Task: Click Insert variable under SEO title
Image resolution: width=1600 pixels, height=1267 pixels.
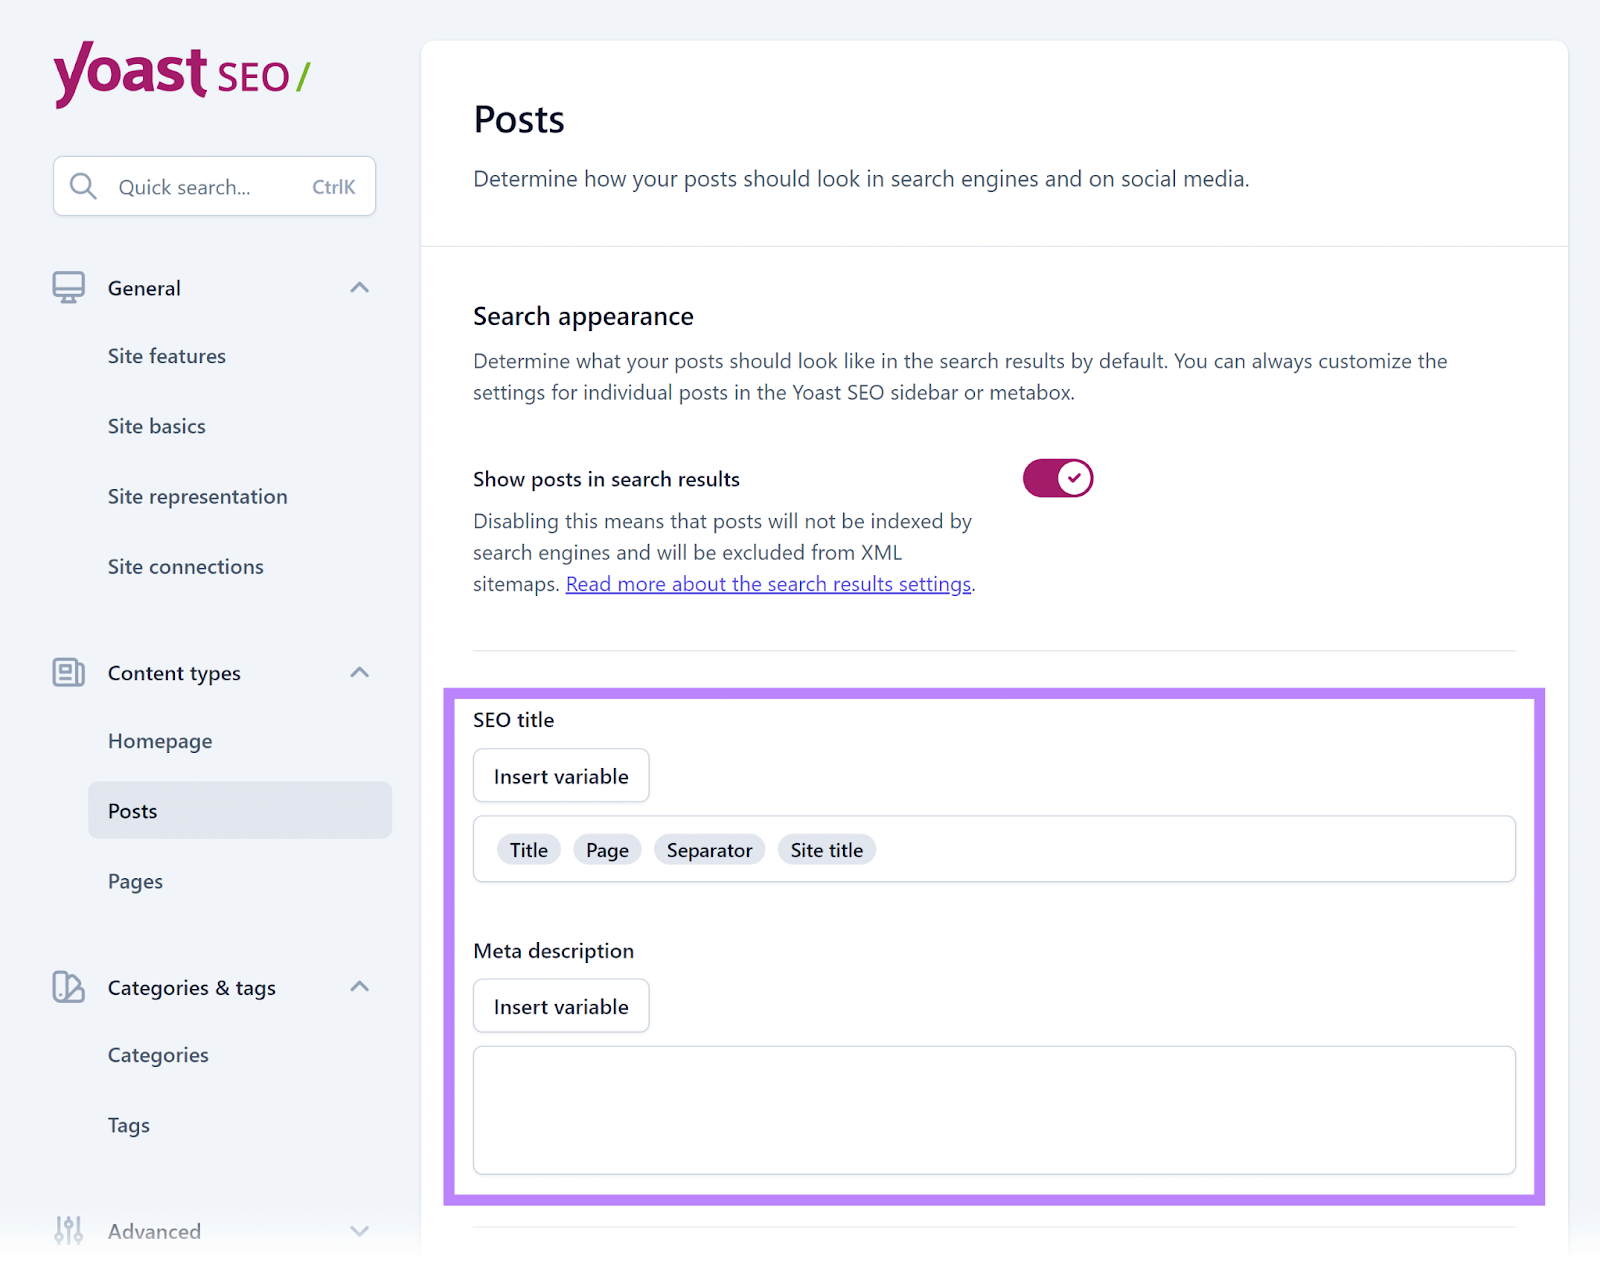Action: [x=560, y=775]
